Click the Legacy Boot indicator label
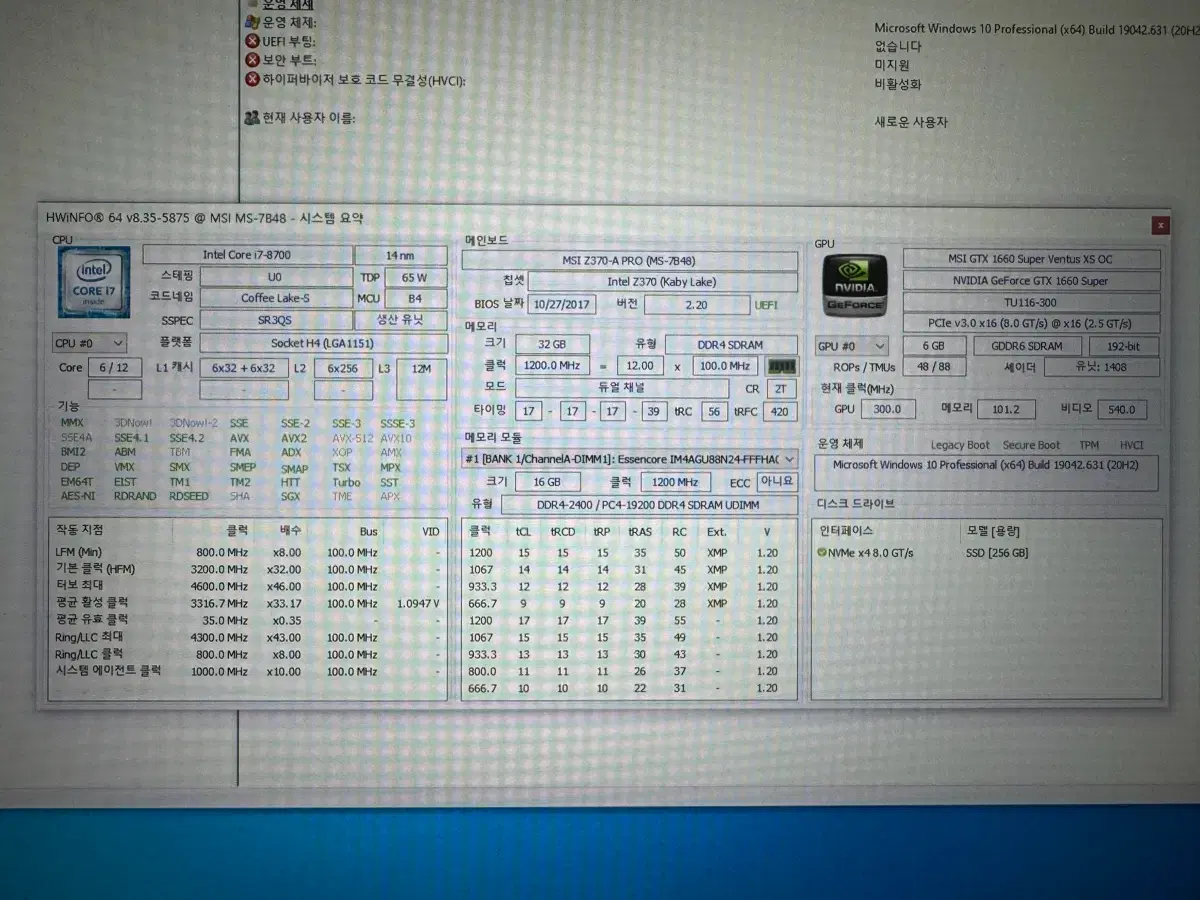Screen dimensions: 1200x900 coord(960,446)
